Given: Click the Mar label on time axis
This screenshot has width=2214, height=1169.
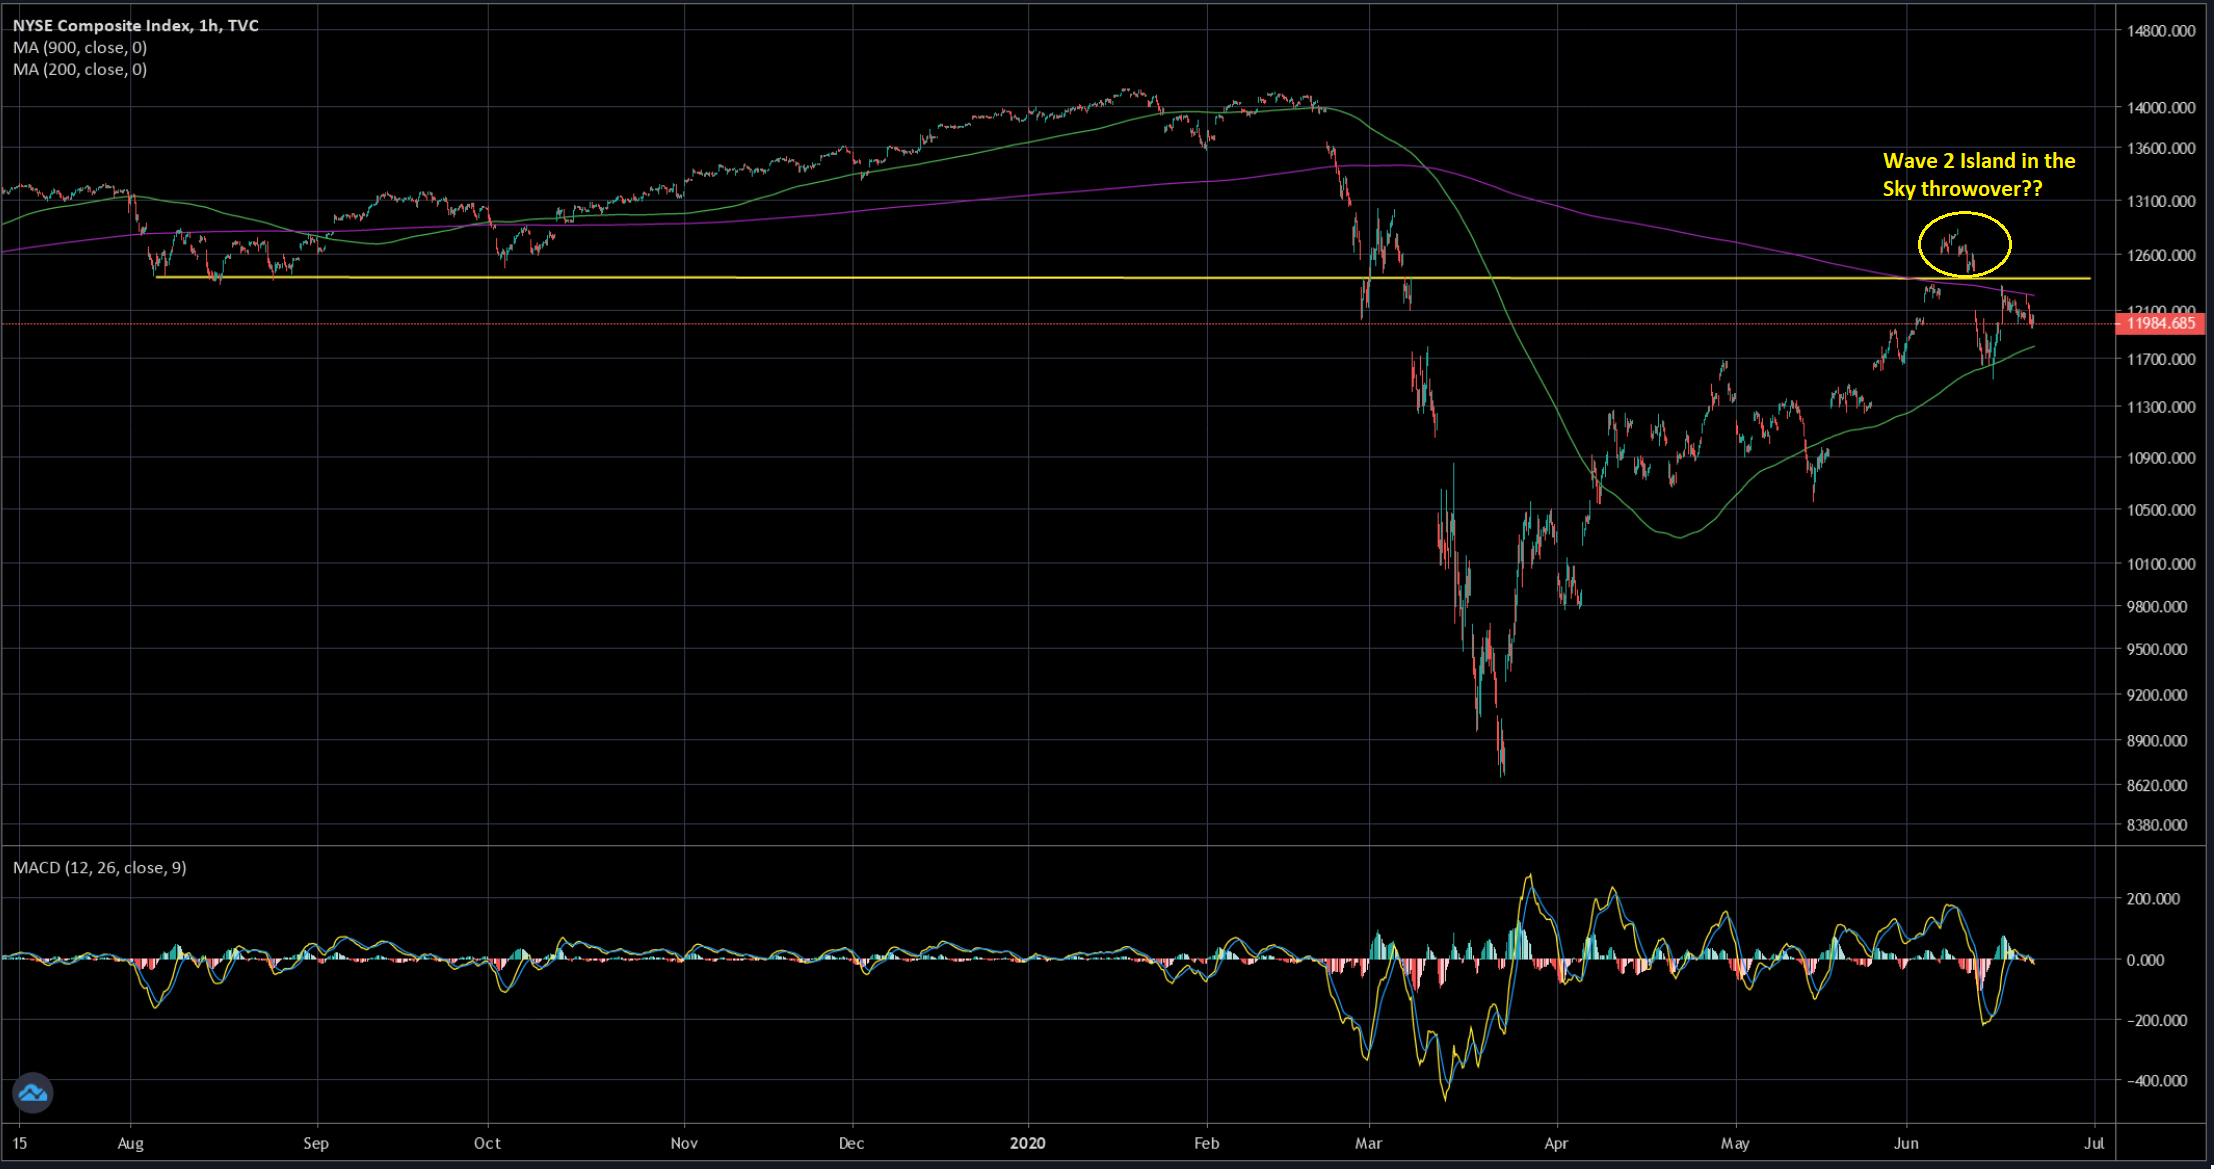Looking at the screenshot, I should point(1368,1143).
